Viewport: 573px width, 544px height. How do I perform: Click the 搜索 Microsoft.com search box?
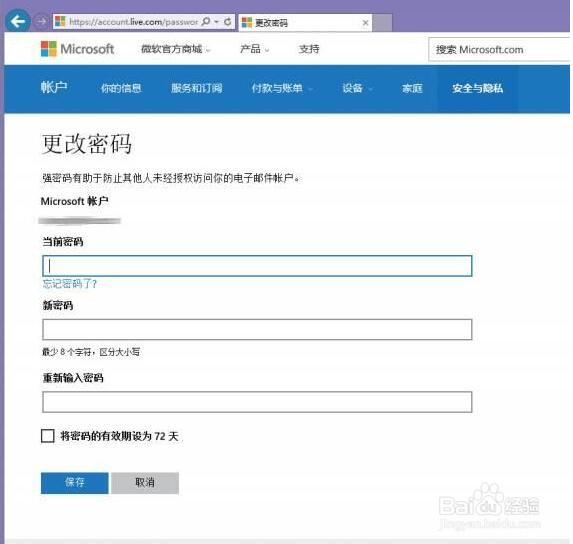coord(499,49)
